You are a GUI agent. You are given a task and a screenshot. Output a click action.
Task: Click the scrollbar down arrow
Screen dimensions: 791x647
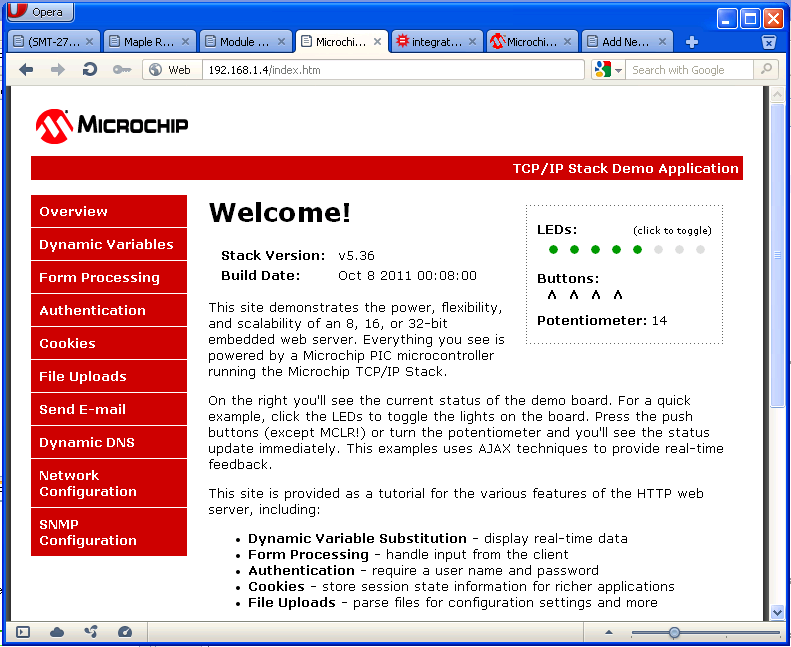(777, 613)
